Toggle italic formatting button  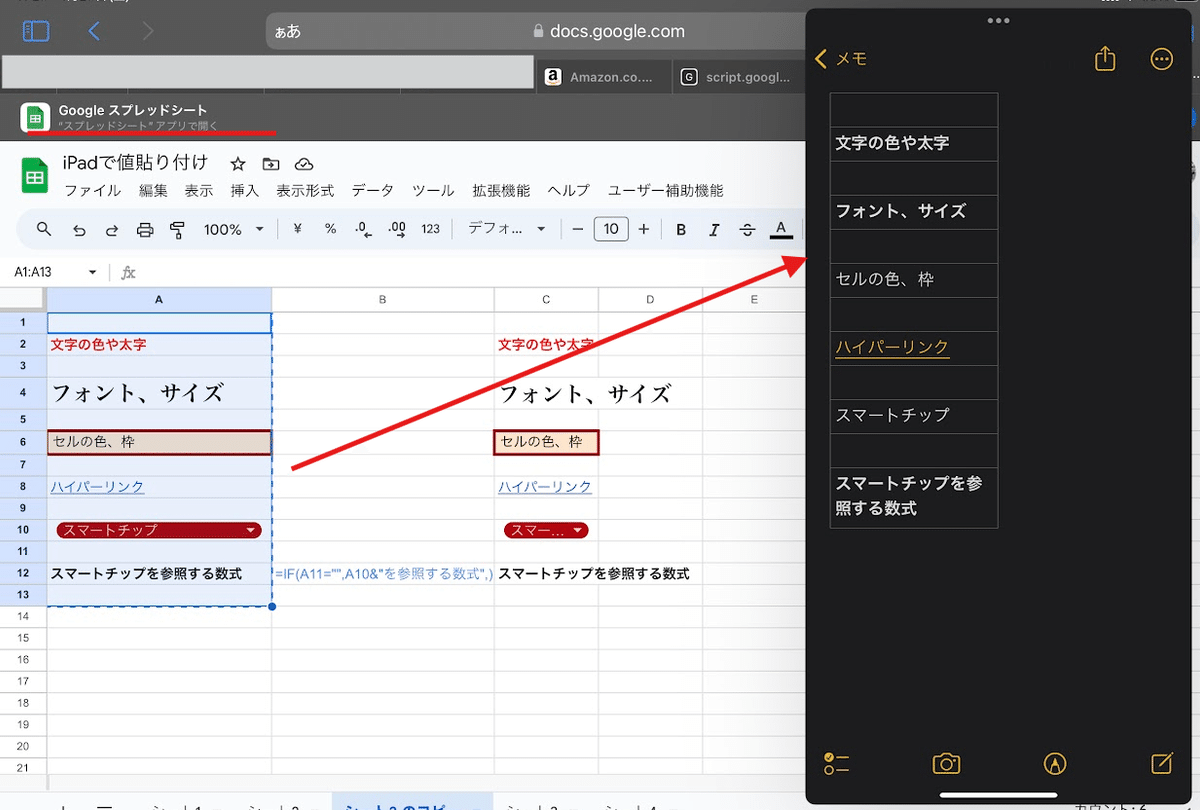pos(714,230)
